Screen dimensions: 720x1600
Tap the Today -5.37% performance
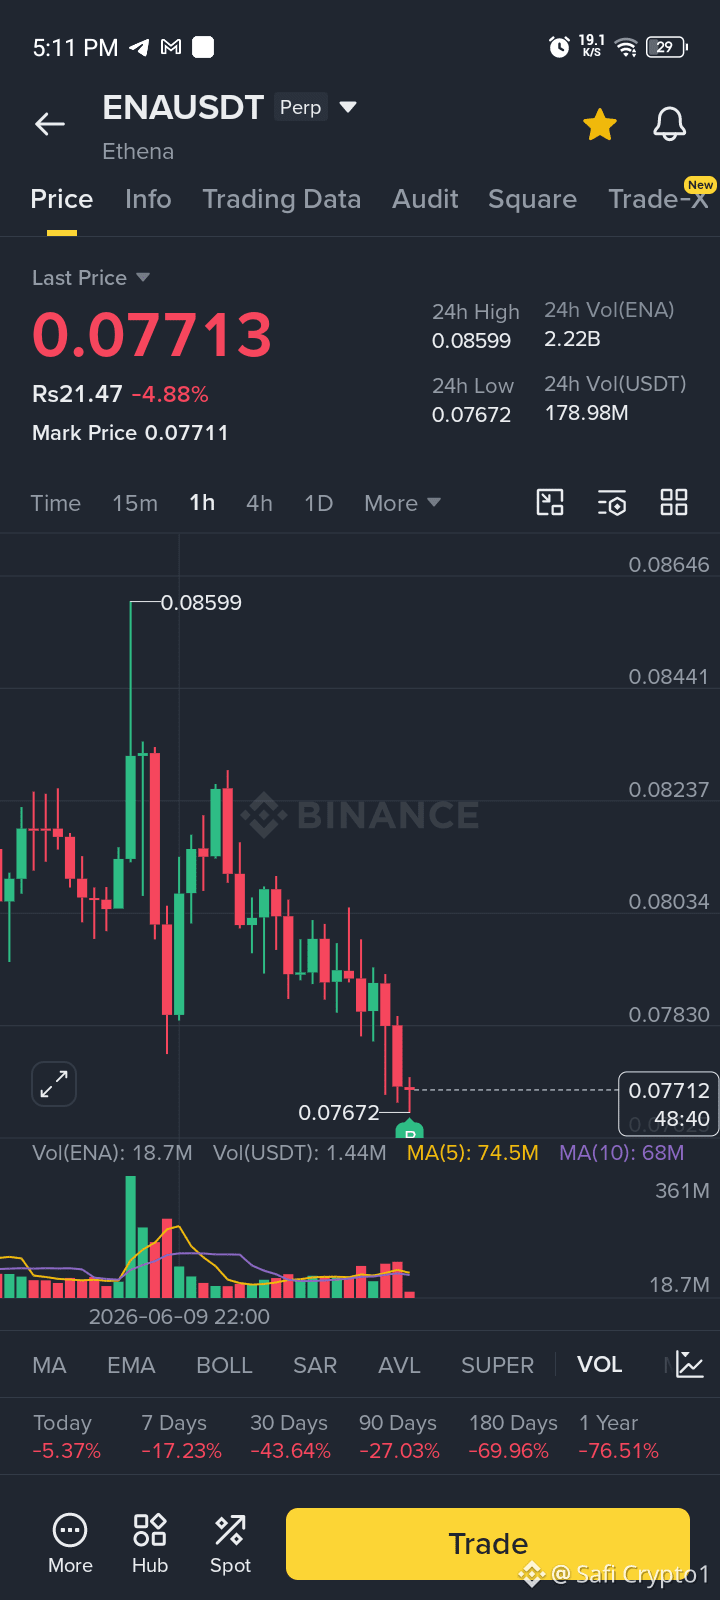[x=66, y=1437]
